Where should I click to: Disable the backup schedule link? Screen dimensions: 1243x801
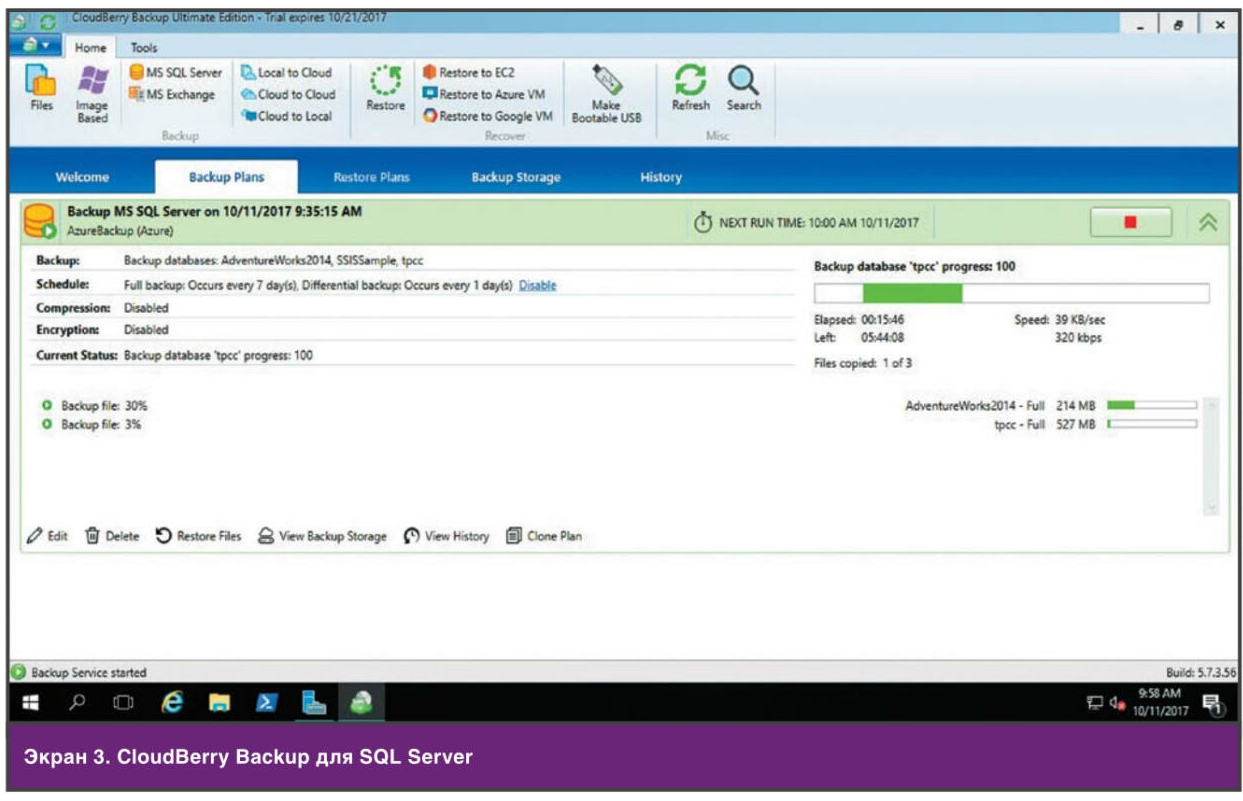pos(537,285)
